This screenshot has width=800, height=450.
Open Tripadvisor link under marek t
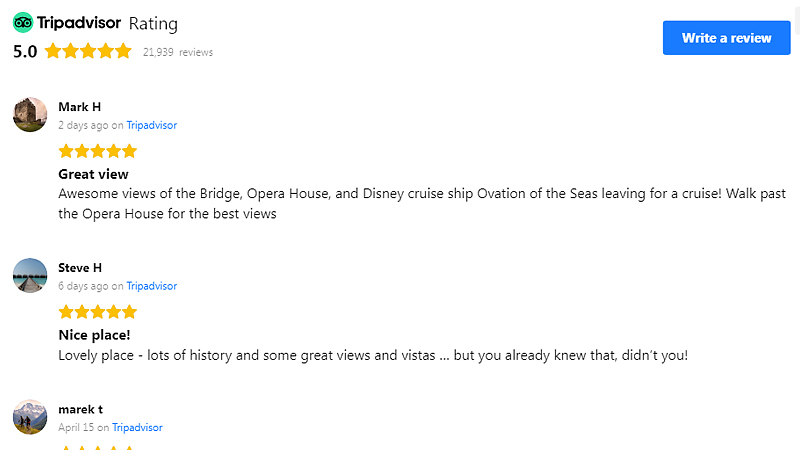137,428
